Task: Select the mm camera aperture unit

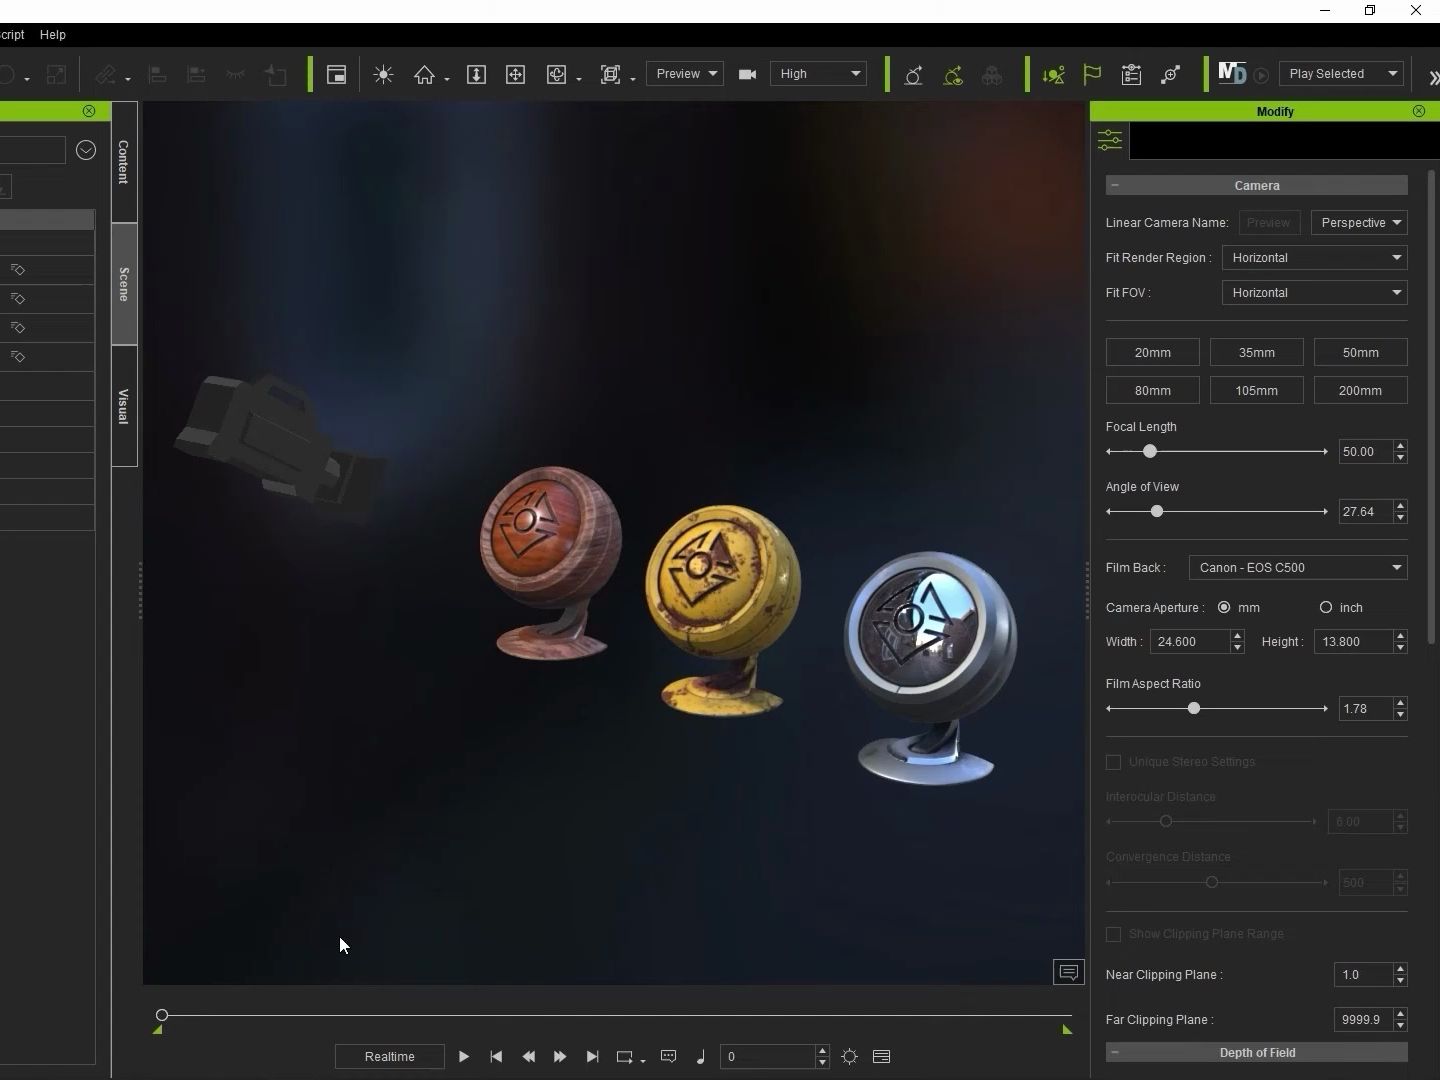Action: (x=1224, y=608)
